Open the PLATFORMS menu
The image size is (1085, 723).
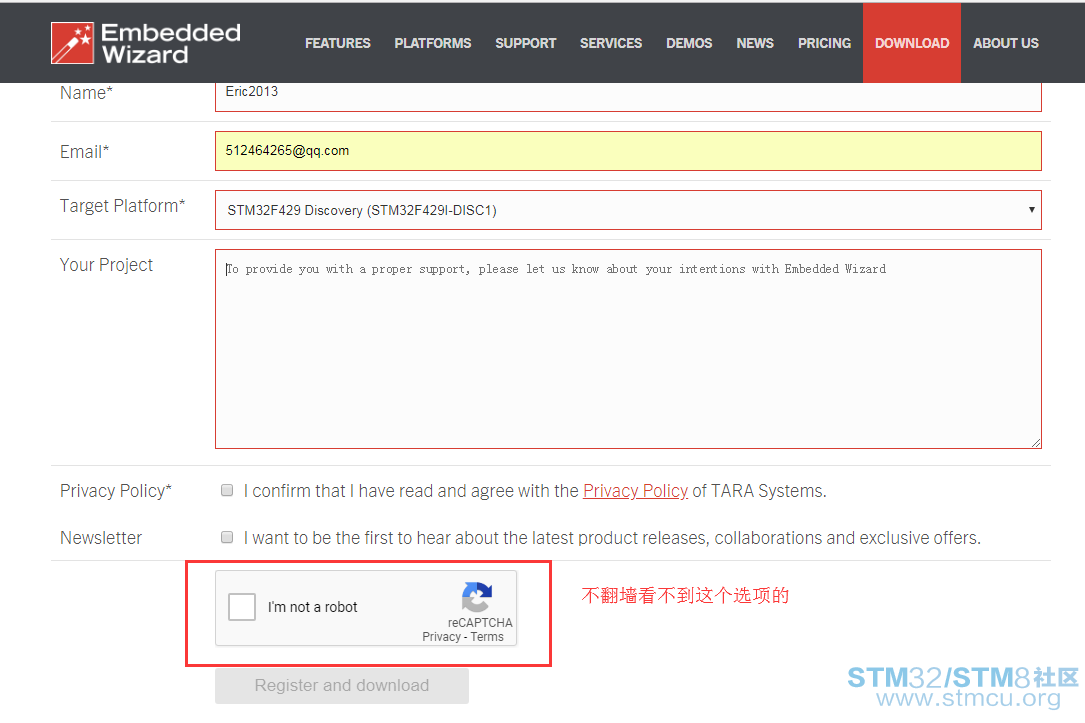tap(432, 43)
